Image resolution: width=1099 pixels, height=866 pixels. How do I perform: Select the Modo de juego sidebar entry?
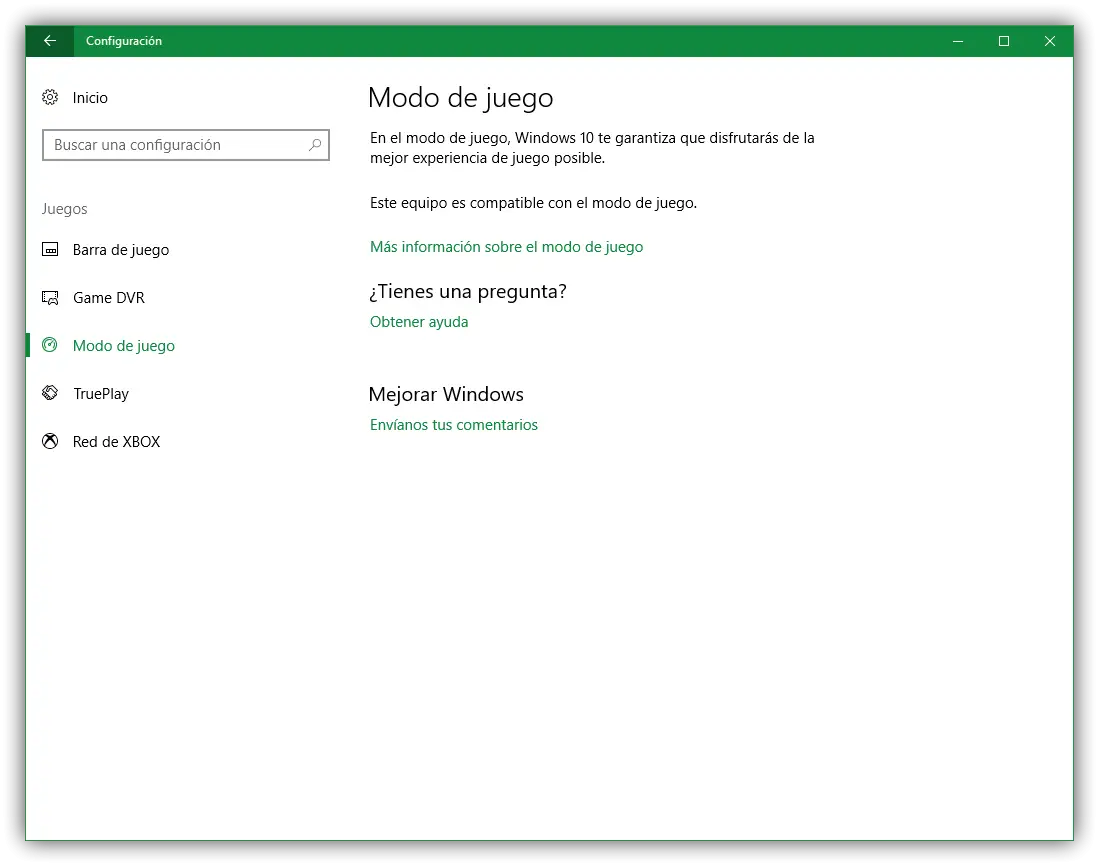[x=124, y=345]
